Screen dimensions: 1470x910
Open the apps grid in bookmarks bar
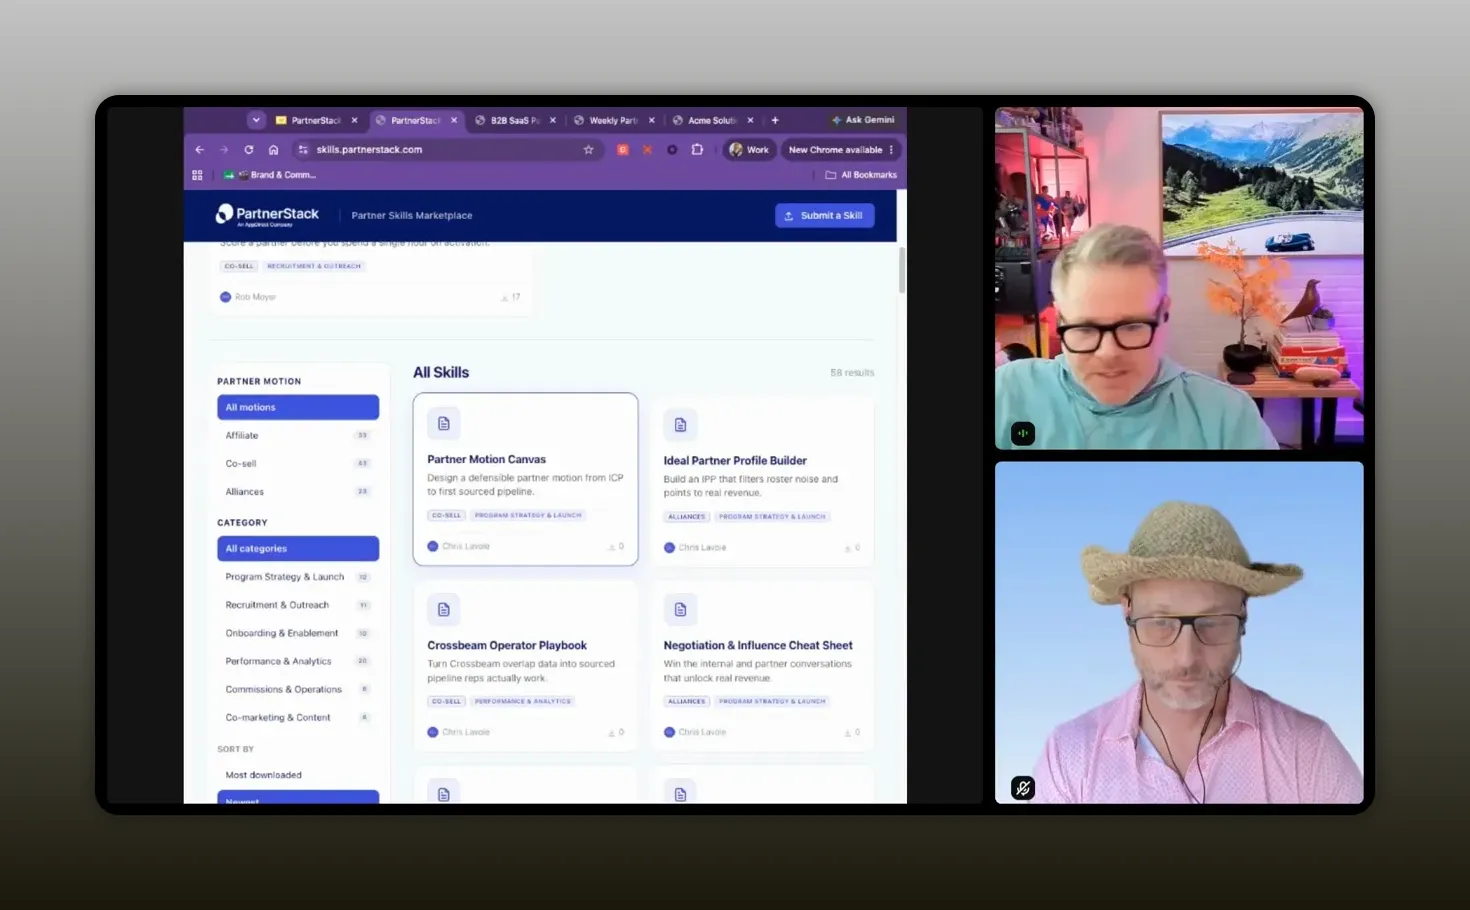[197, 175]
